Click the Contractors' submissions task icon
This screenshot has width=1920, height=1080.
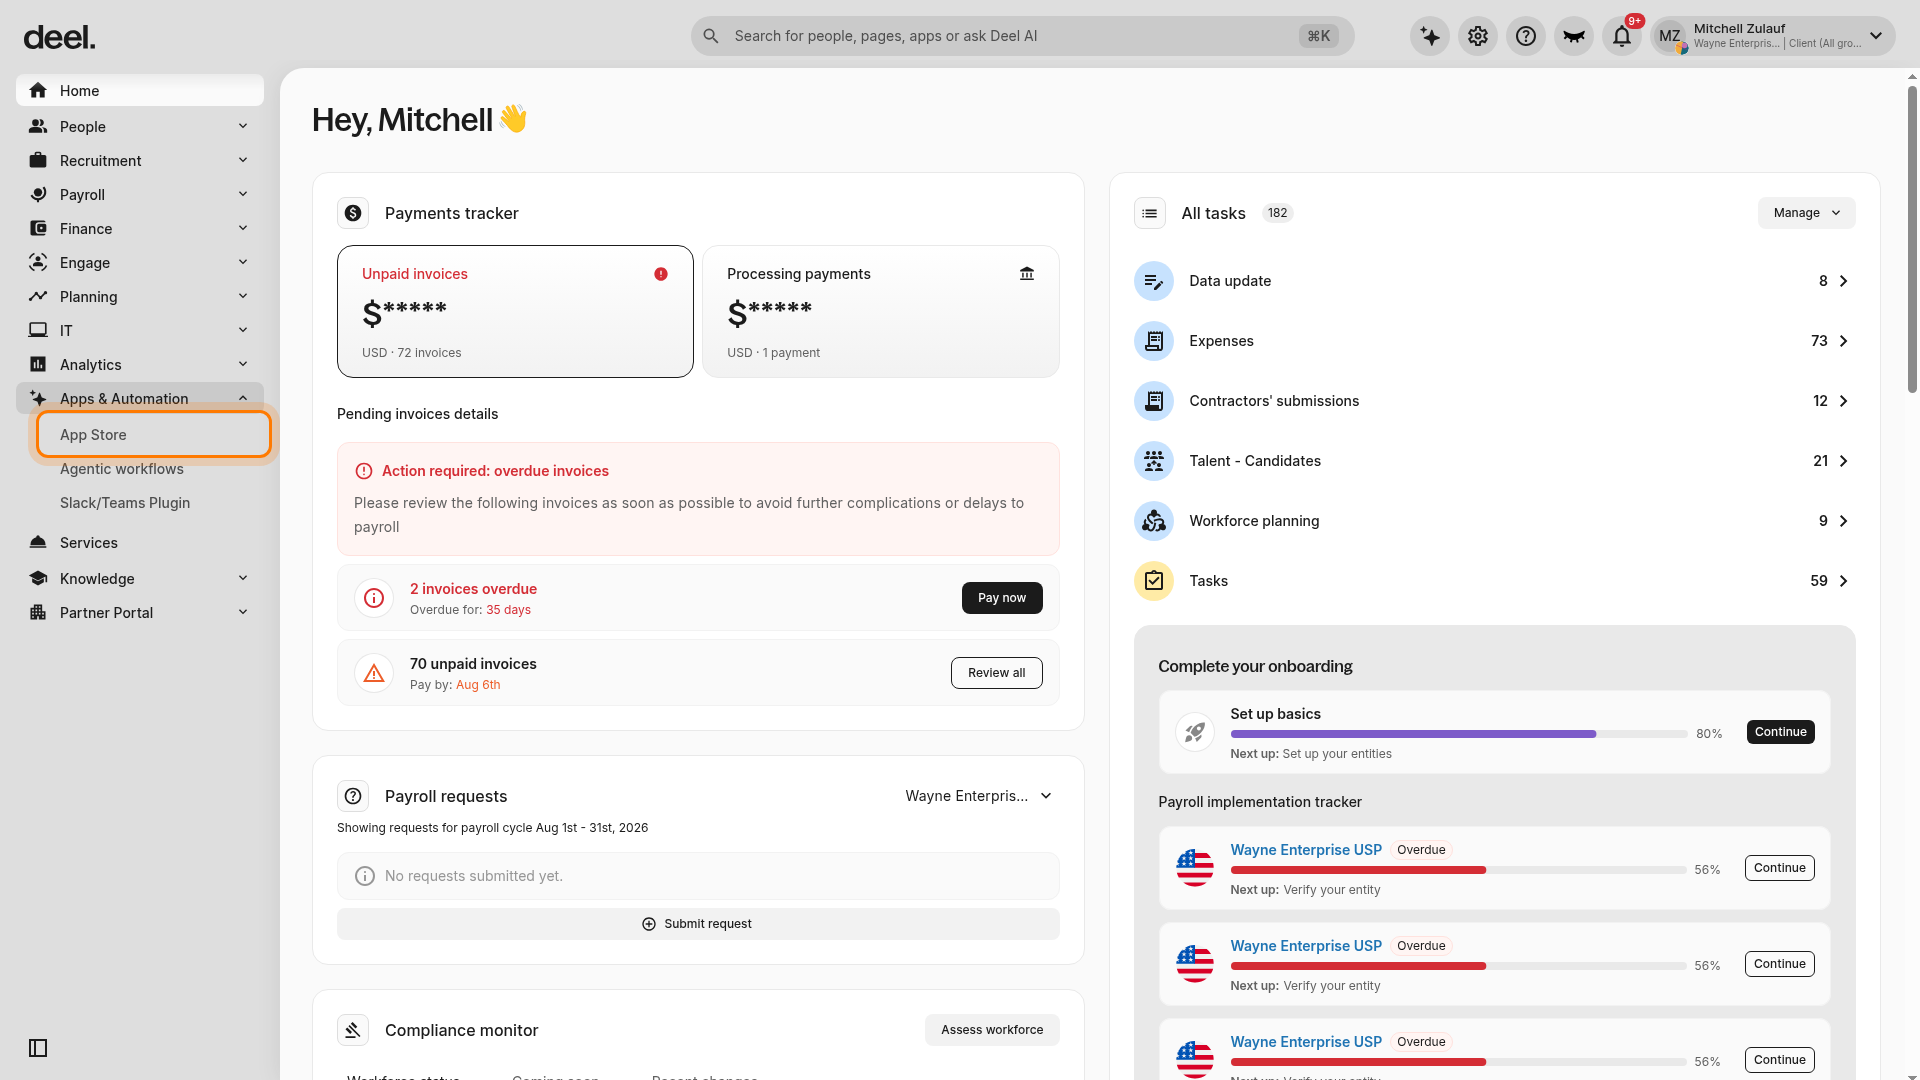point(1154,401)
